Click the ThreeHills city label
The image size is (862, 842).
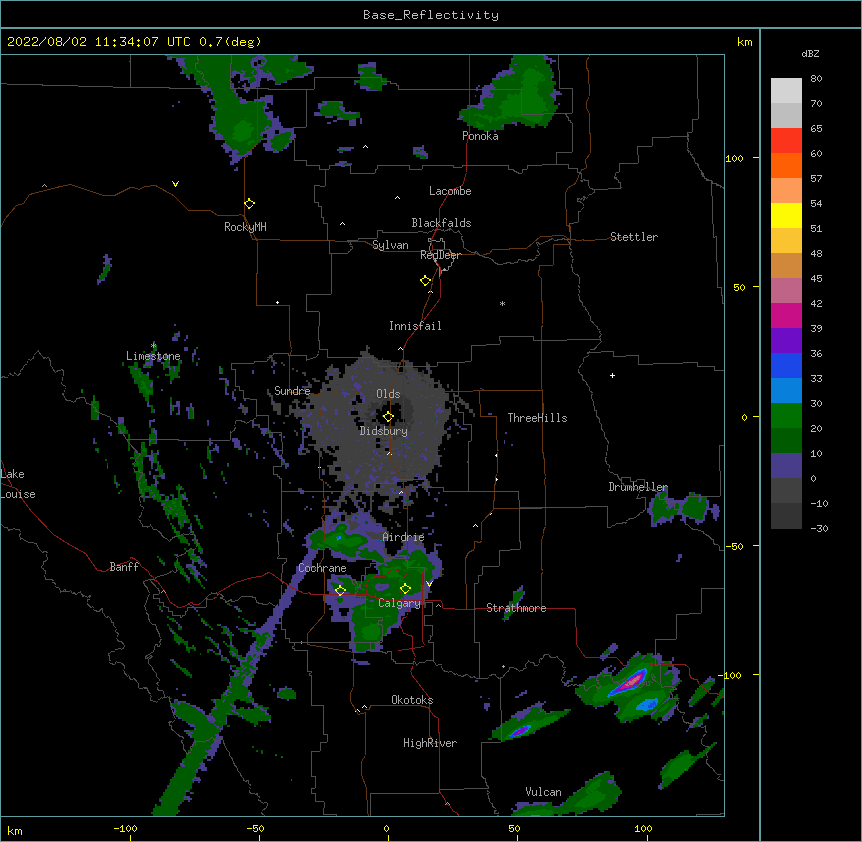537,418
